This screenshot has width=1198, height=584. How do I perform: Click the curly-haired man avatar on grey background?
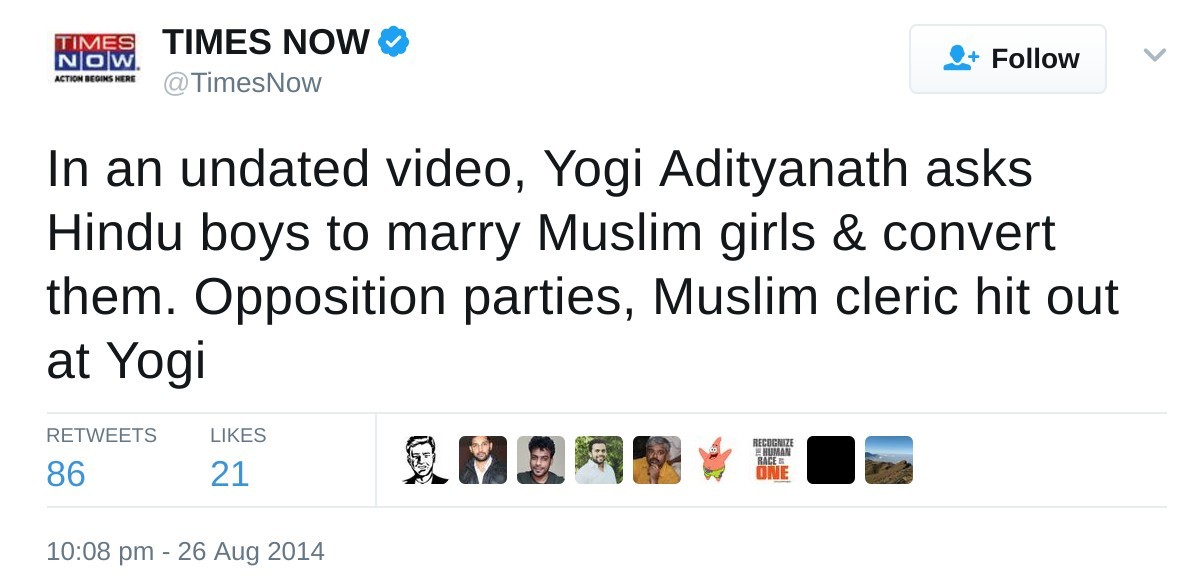coord(541,460)
